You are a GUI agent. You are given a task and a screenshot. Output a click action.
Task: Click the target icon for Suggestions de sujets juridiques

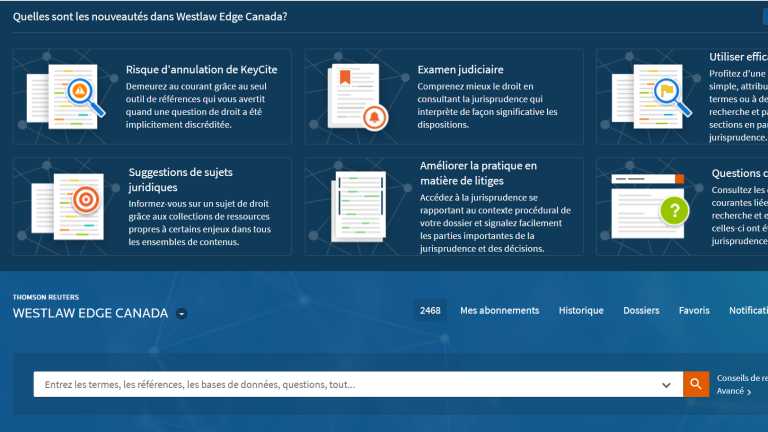pyautogui.click(x=68, y=206)
